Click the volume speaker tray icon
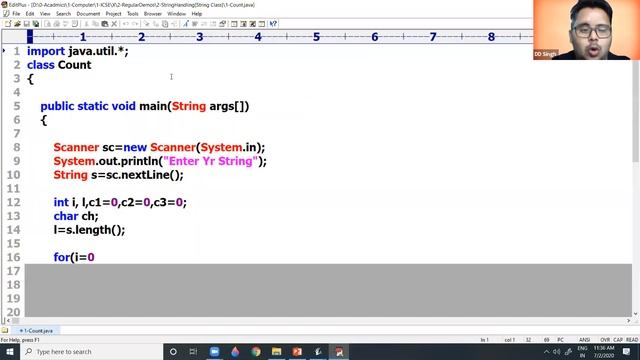 [x=557, y=351]
